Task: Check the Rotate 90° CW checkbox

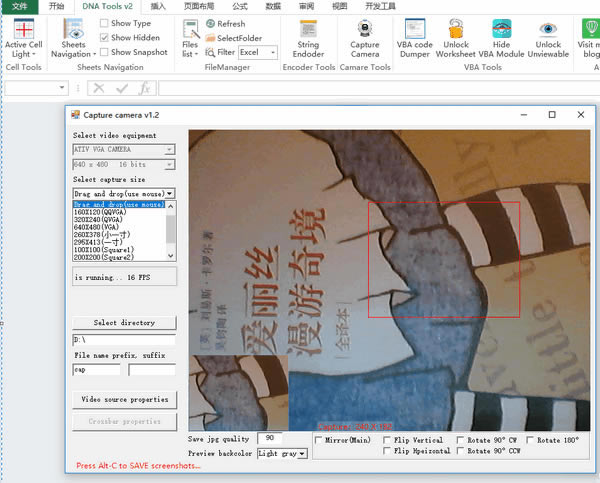Action: click(460, 440)
